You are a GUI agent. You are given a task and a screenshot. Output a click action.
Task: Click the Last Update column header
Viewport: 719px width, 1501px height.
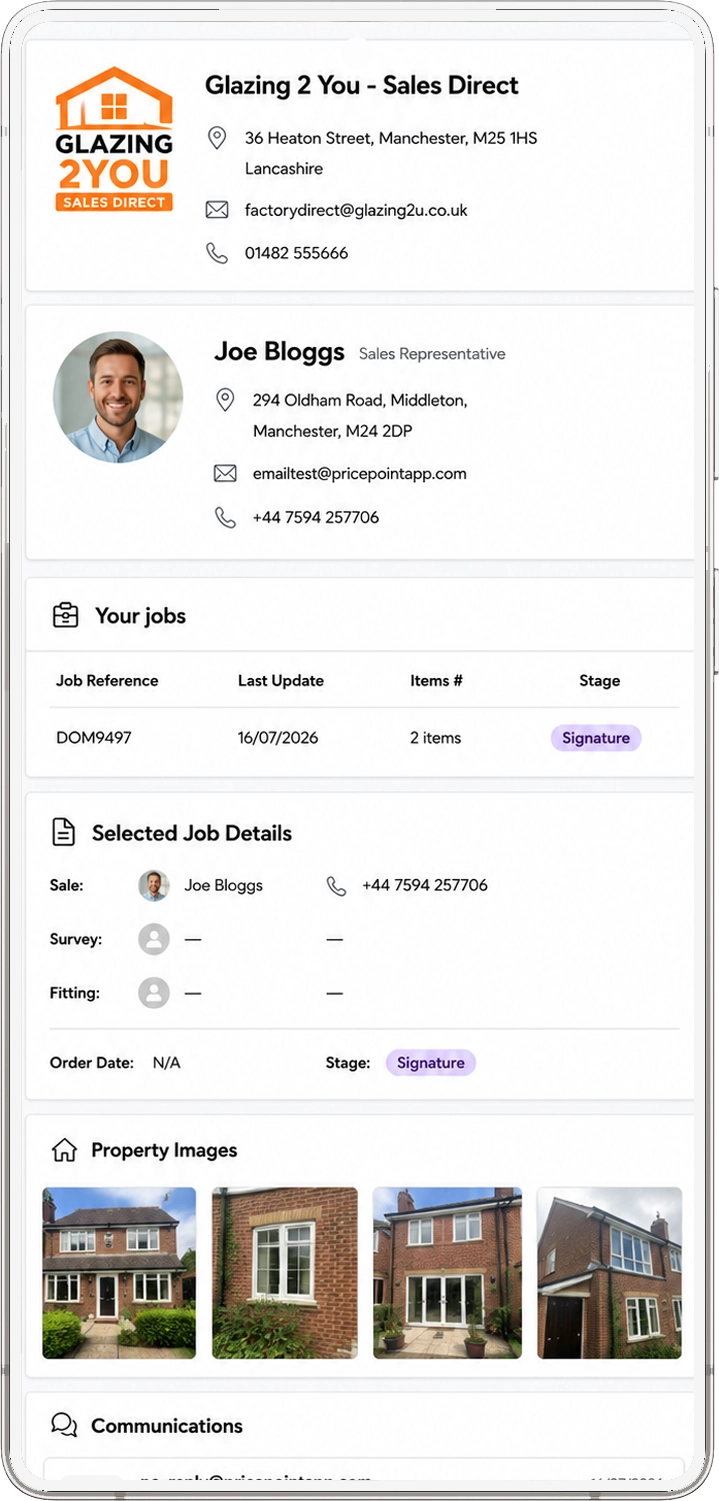281,680
